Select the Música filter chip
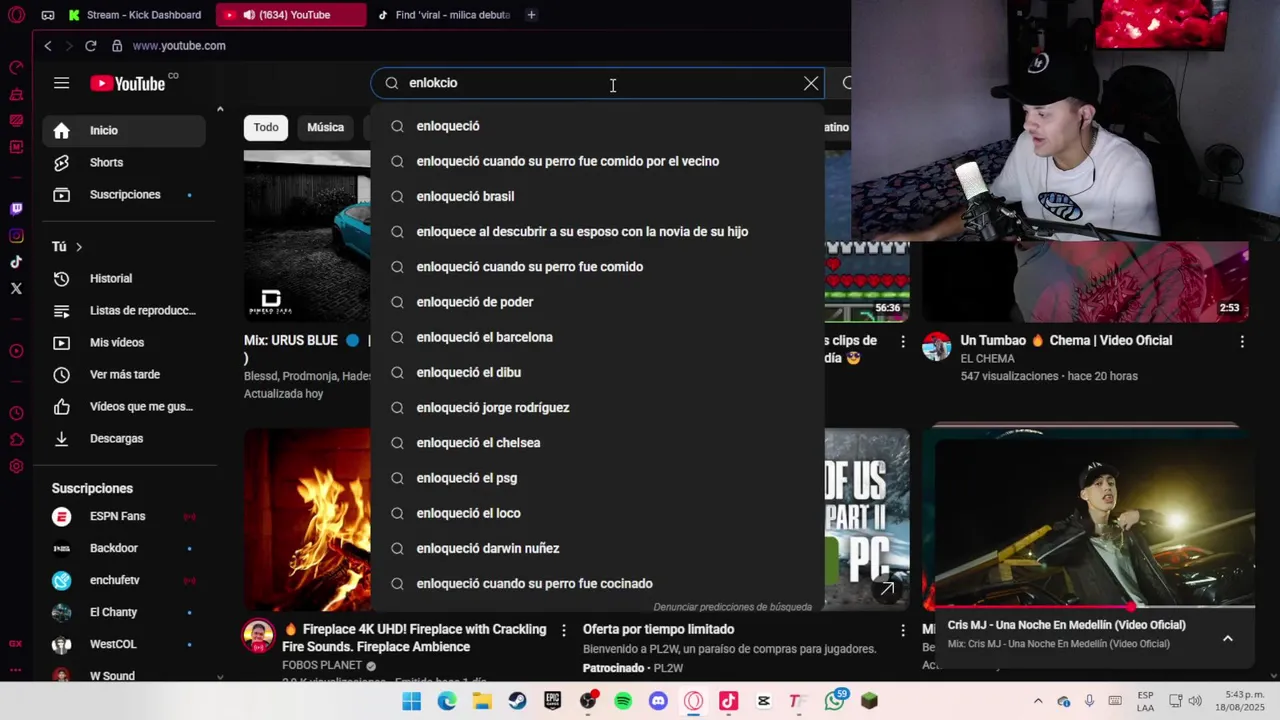Viewport: 1280px width, 720px height. pos(325,127)
